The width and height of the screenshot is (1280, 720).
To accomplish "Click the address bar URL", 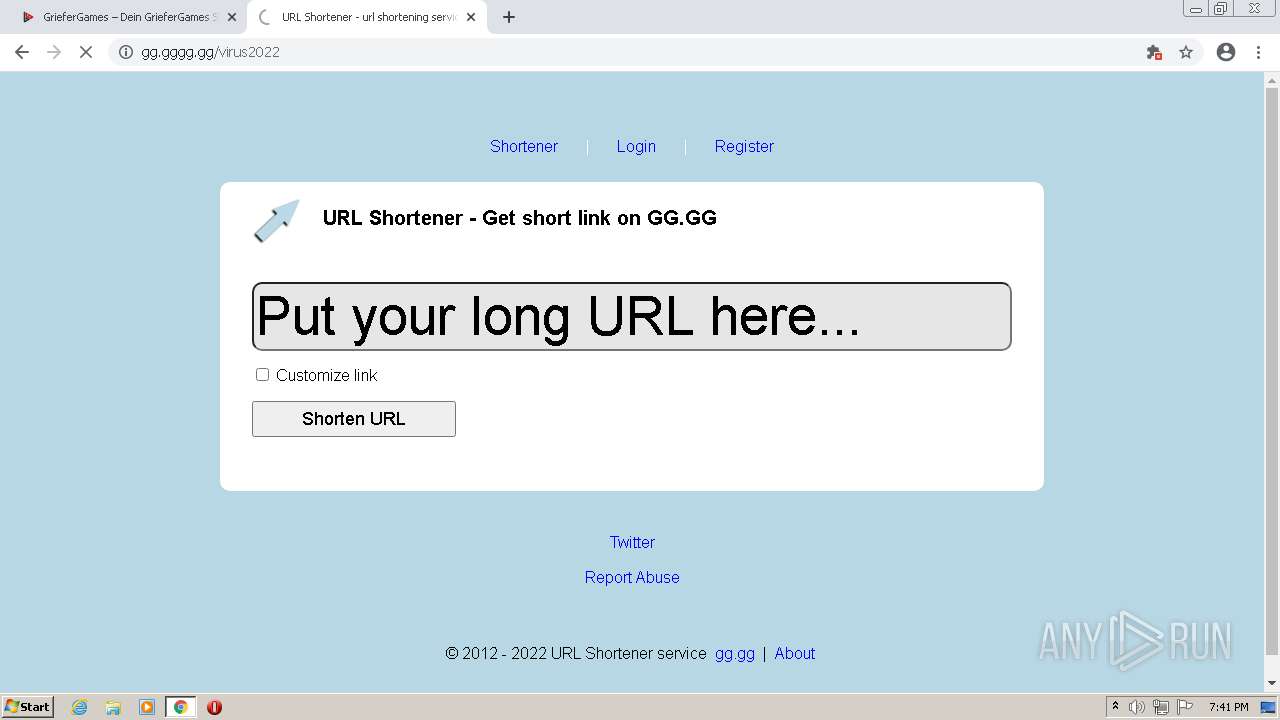I will point(210,52).
